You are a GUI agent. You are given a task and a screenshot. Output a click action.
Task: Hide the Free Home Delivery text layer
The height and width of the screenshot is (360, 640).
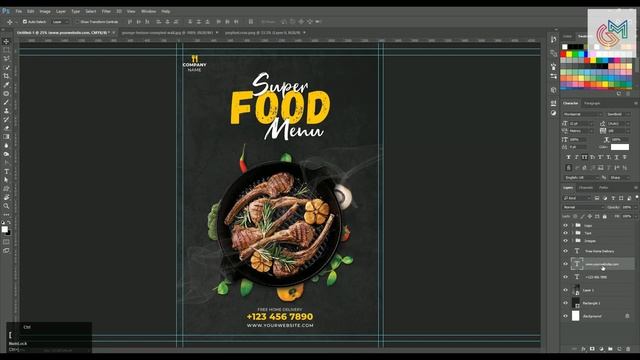[565, 251]
